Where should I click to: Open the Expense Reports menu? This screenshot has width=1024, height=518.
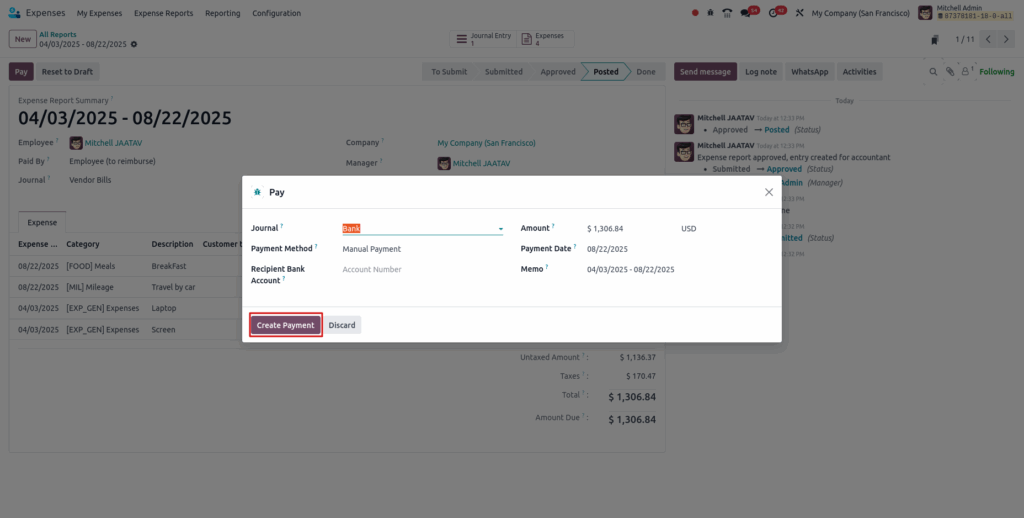pos(163,13)
